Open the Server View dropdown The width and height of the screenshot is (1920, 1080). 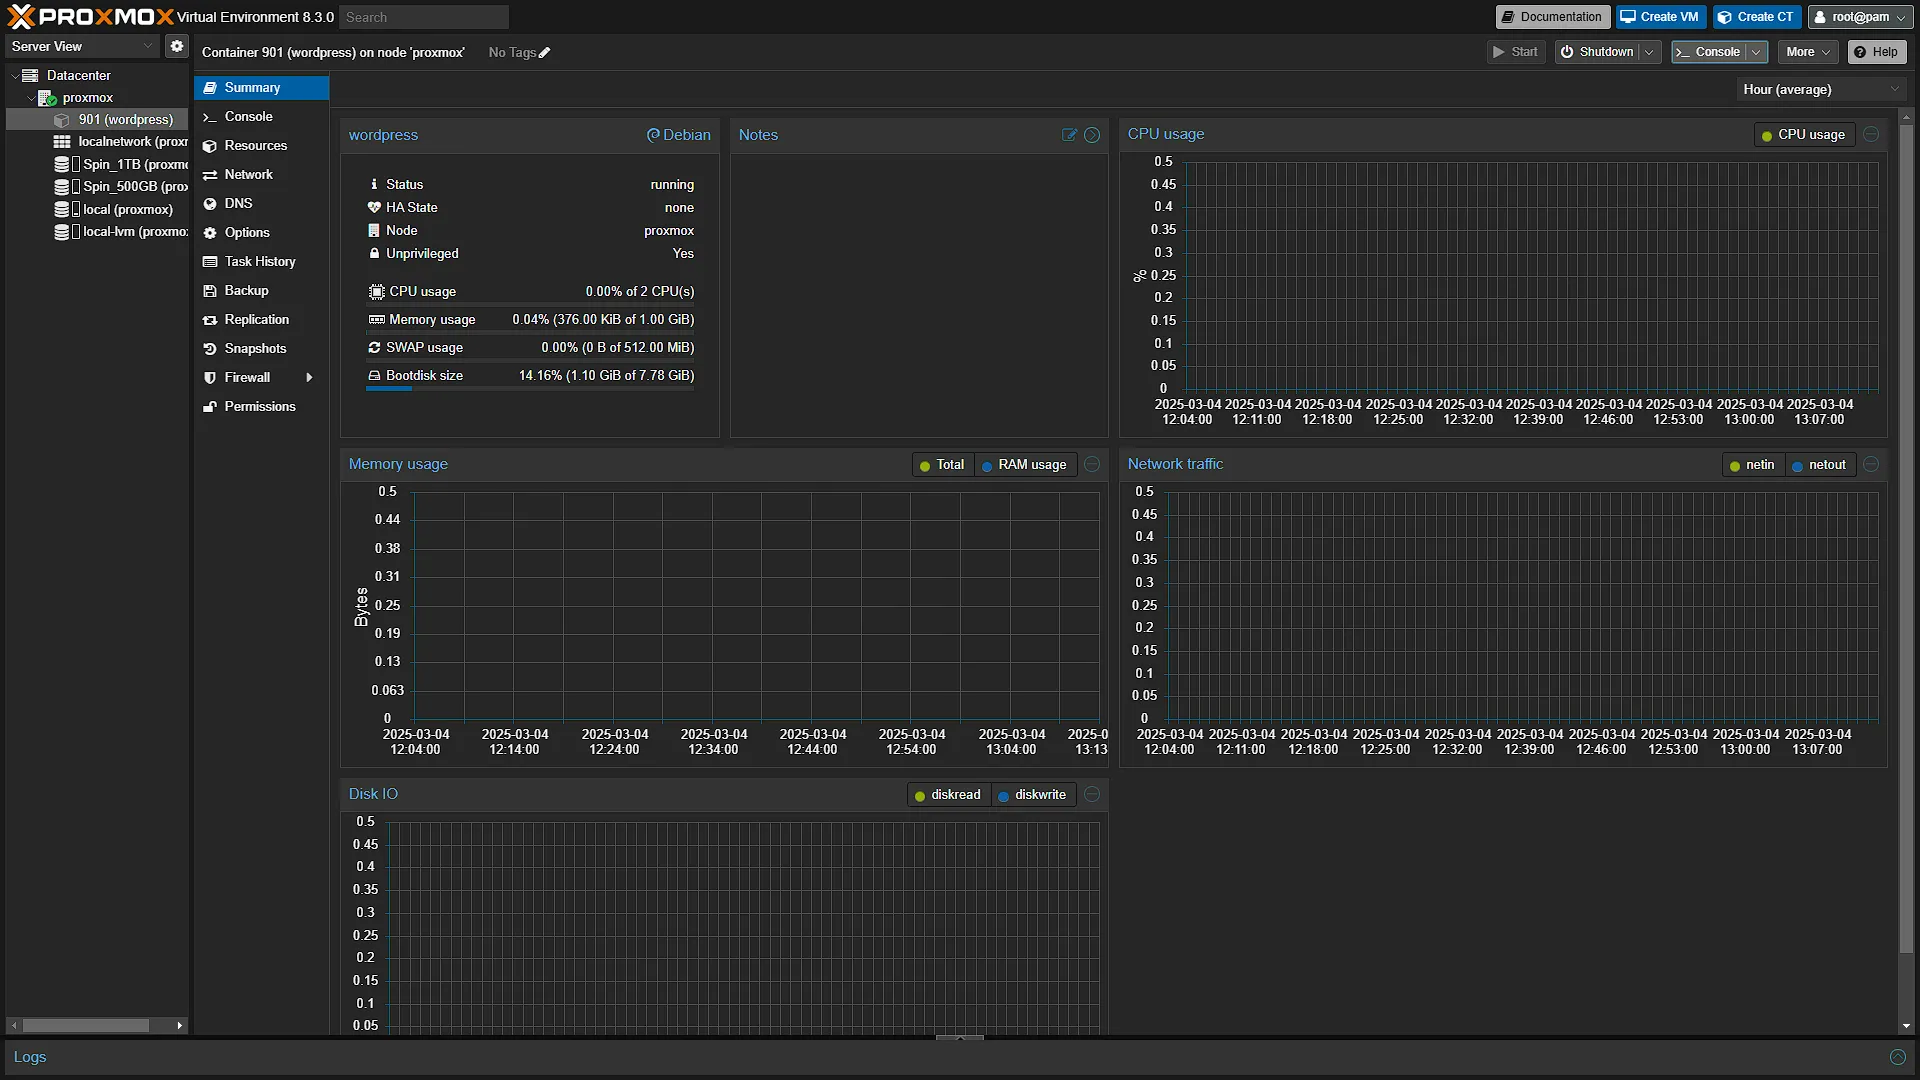82,46
